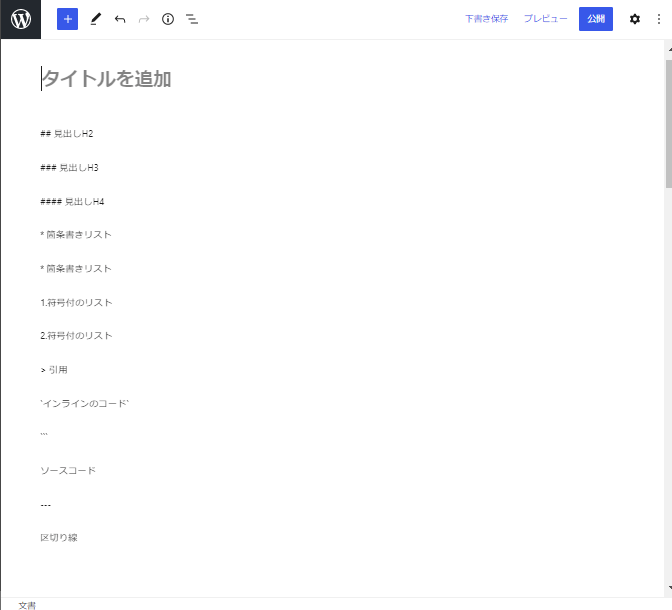
Task: Select the '2.符号付のリスト' line
Action: pyautogui.click(x=76, y=336)
